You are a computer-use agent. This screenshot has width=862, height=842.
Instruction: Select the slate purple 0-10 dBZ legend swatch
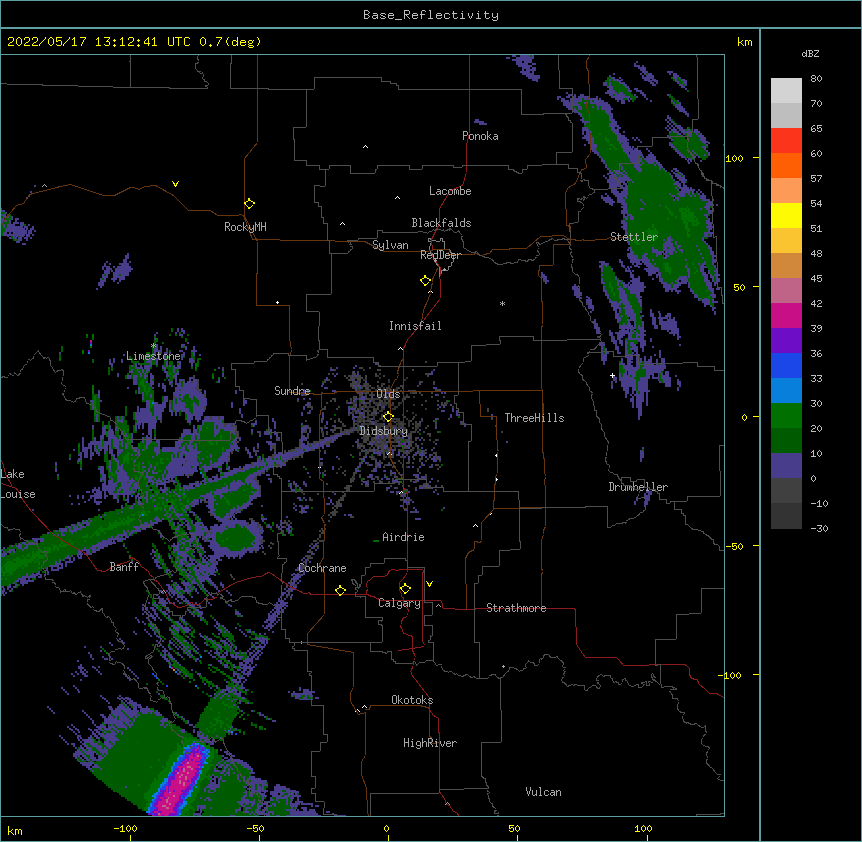[x=786, y=466]
